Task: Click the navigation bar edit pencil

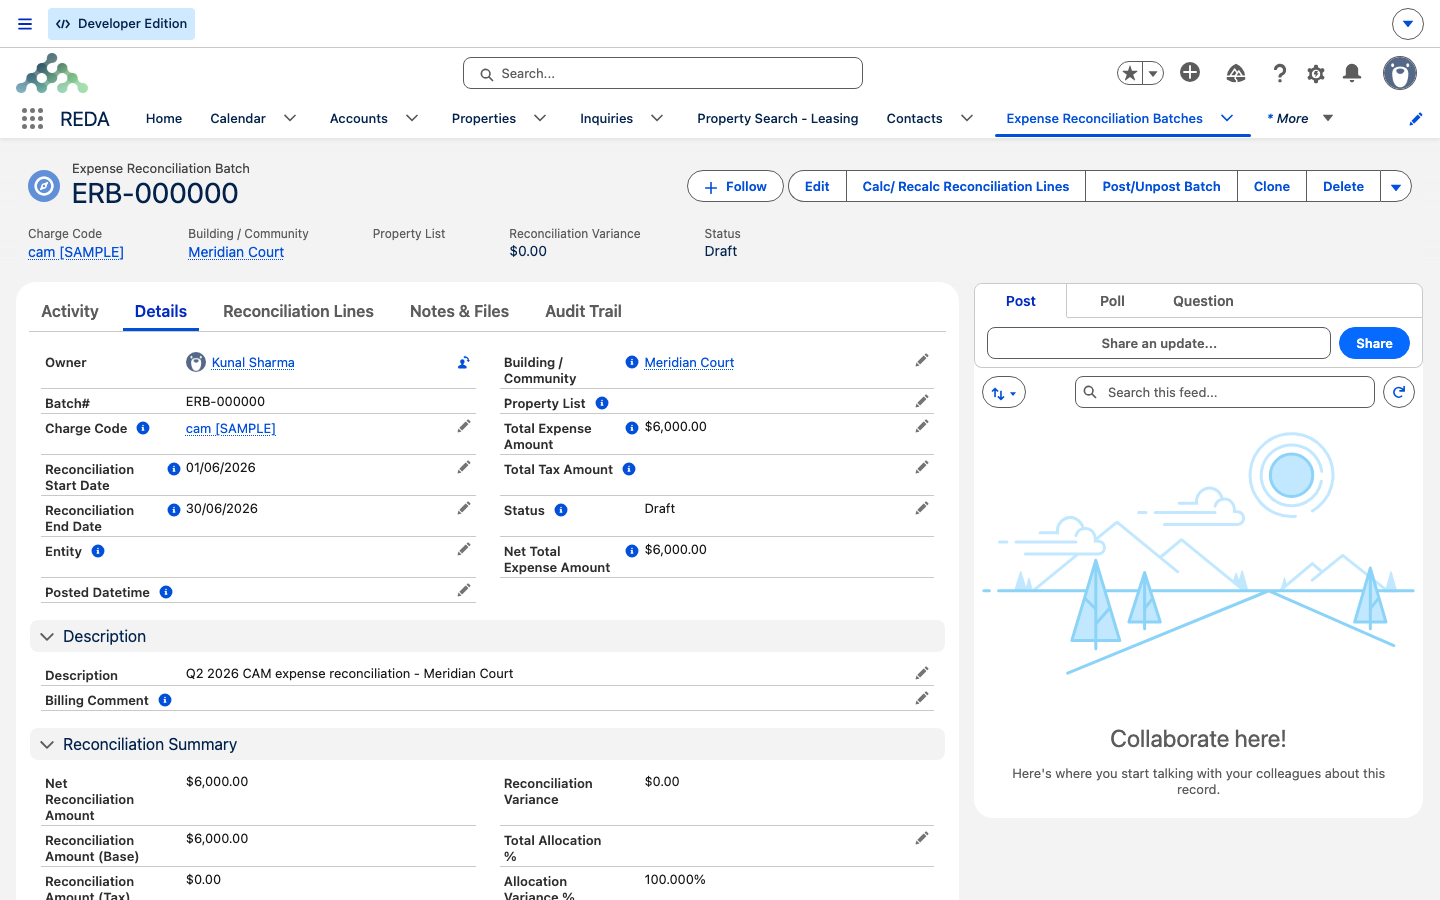Action: pyautogui.click(x=1416, y=119)
